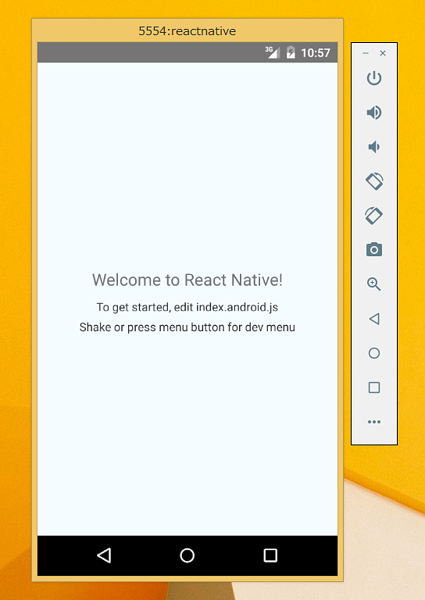Click "To get started, edit index.android.js" text

click(187, 307)
